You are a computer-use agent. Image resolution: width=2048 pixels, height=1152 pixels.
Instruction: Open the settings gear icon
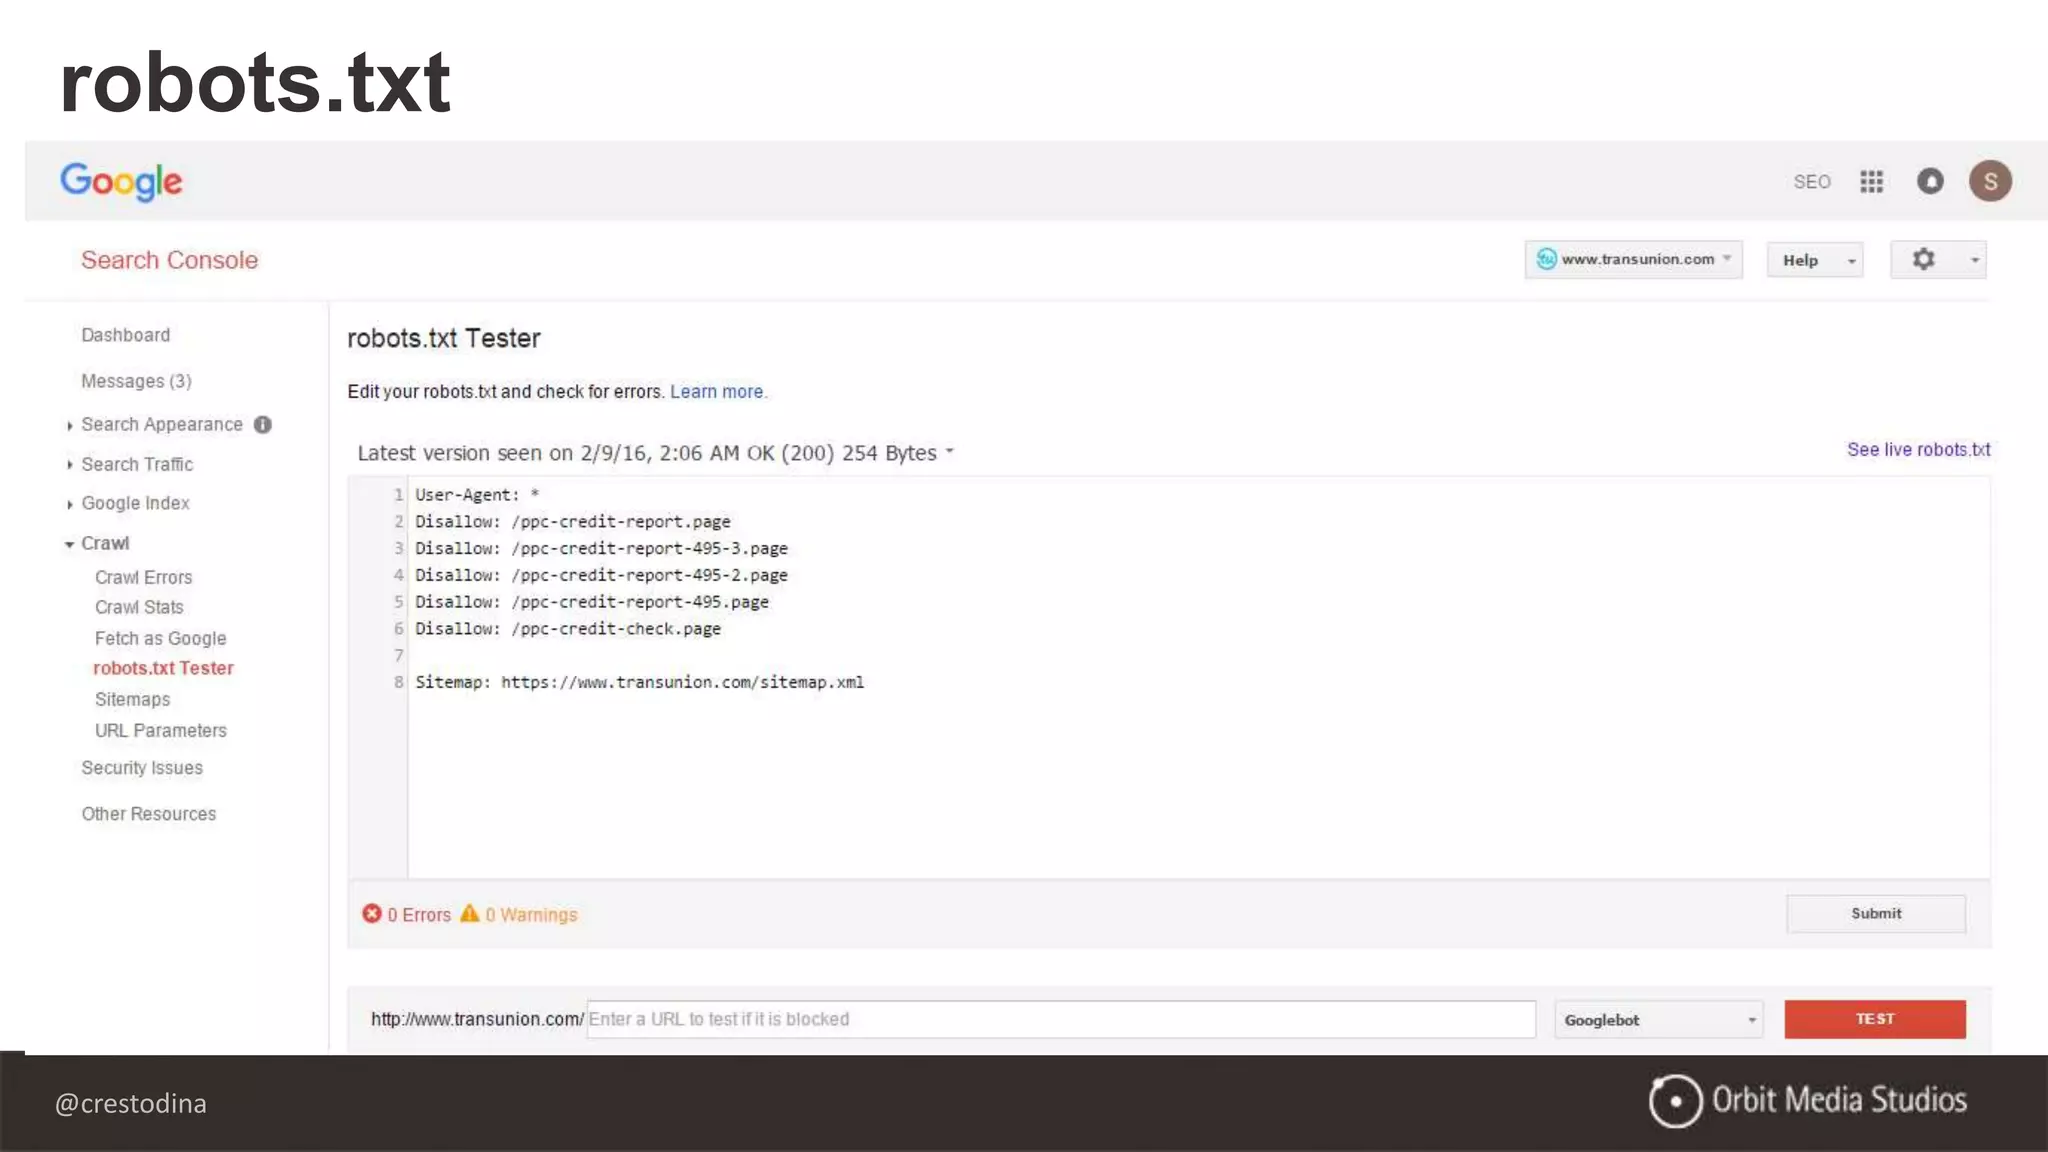(1923, 260)
